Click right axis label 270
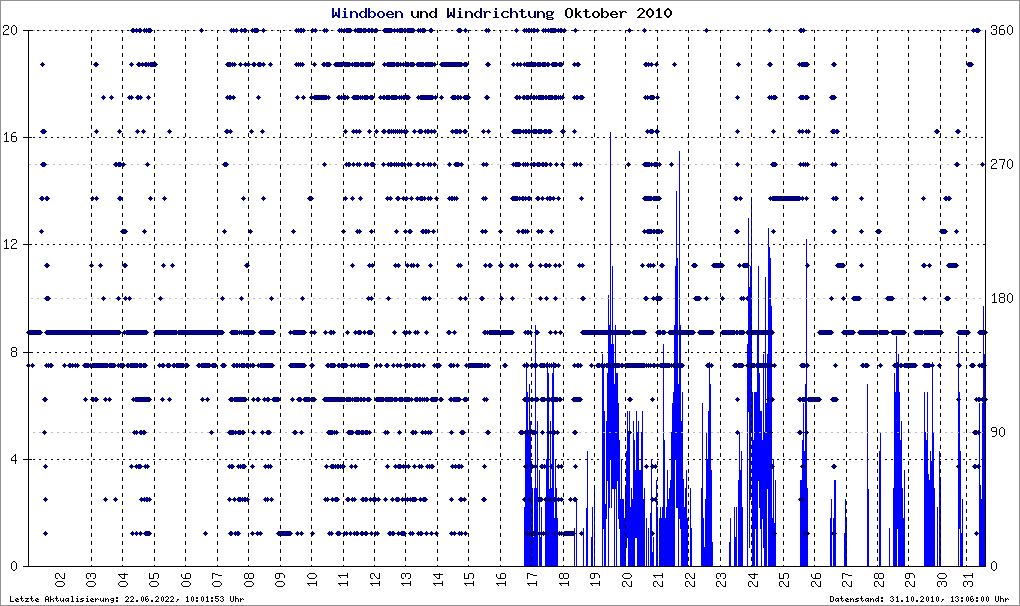1020x606 pixels. pos(1002,164)
